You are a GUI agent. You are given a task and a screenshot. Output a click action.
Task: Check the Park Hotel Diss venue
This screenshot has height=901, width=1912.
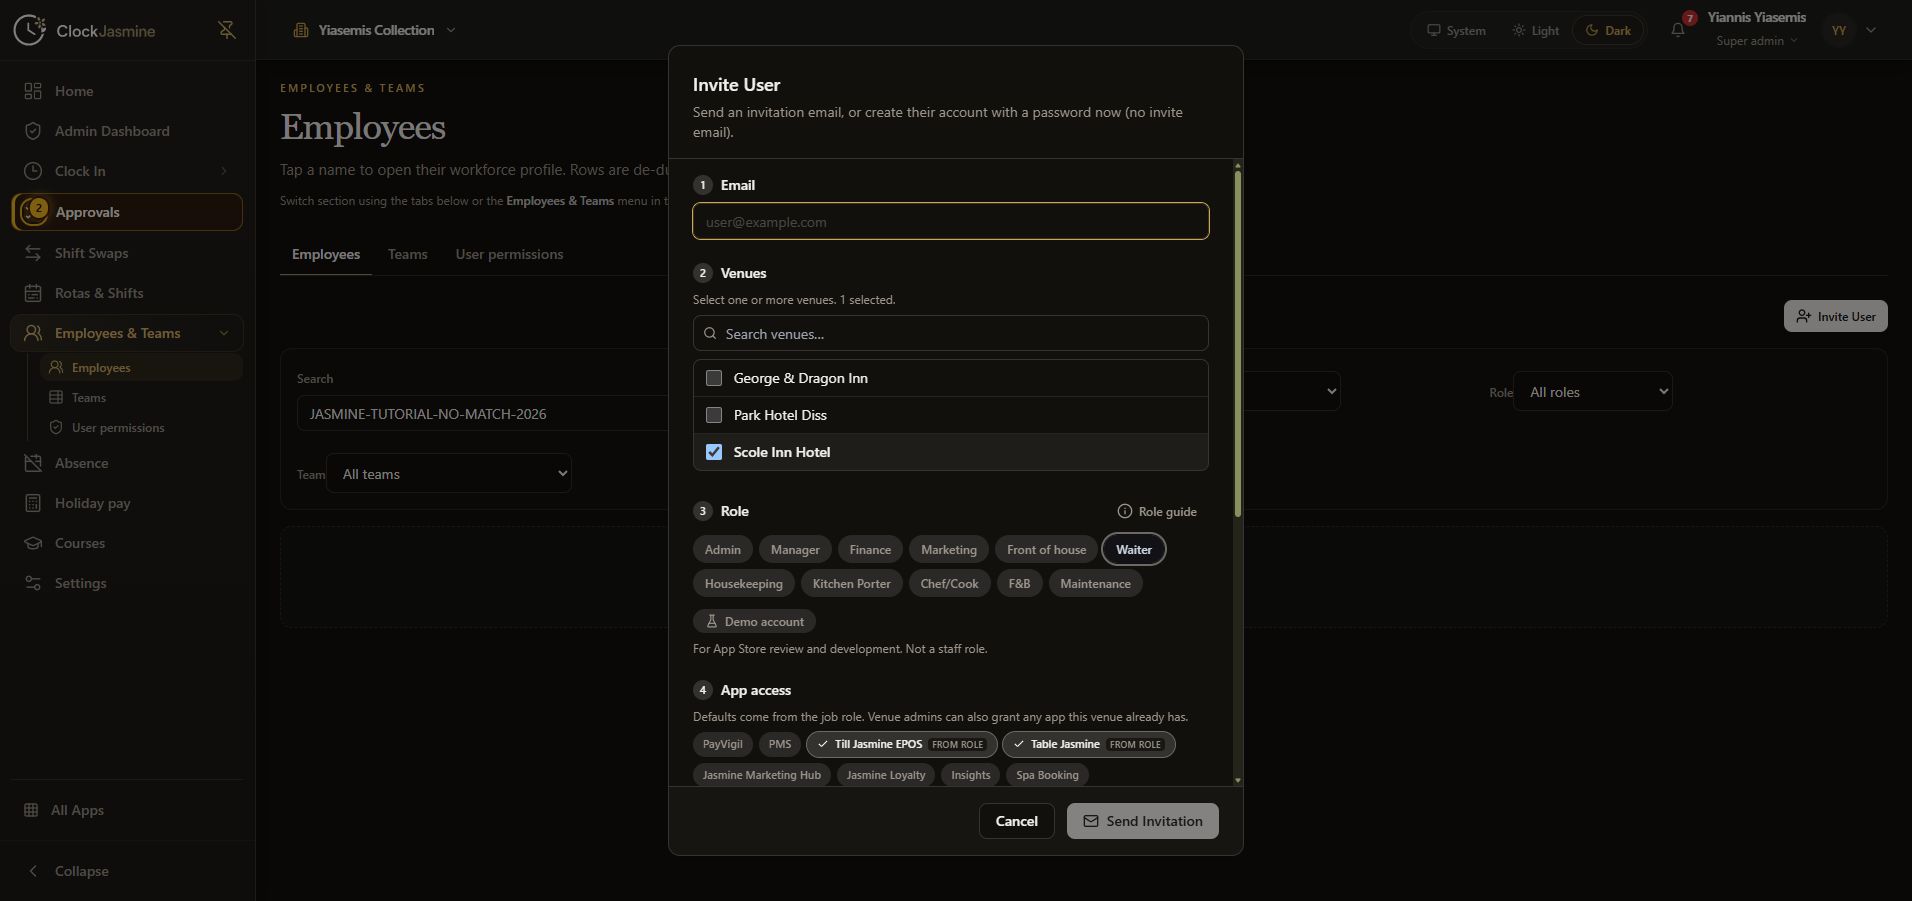click(x=714, y=415)
